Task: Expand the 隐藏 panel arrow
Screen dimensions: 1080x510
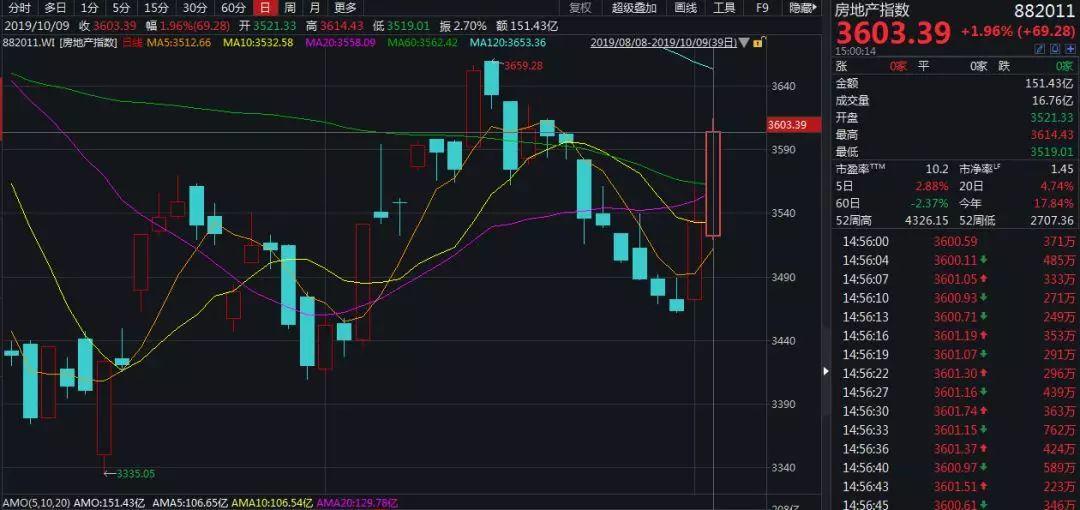Action: pos(816,8)
